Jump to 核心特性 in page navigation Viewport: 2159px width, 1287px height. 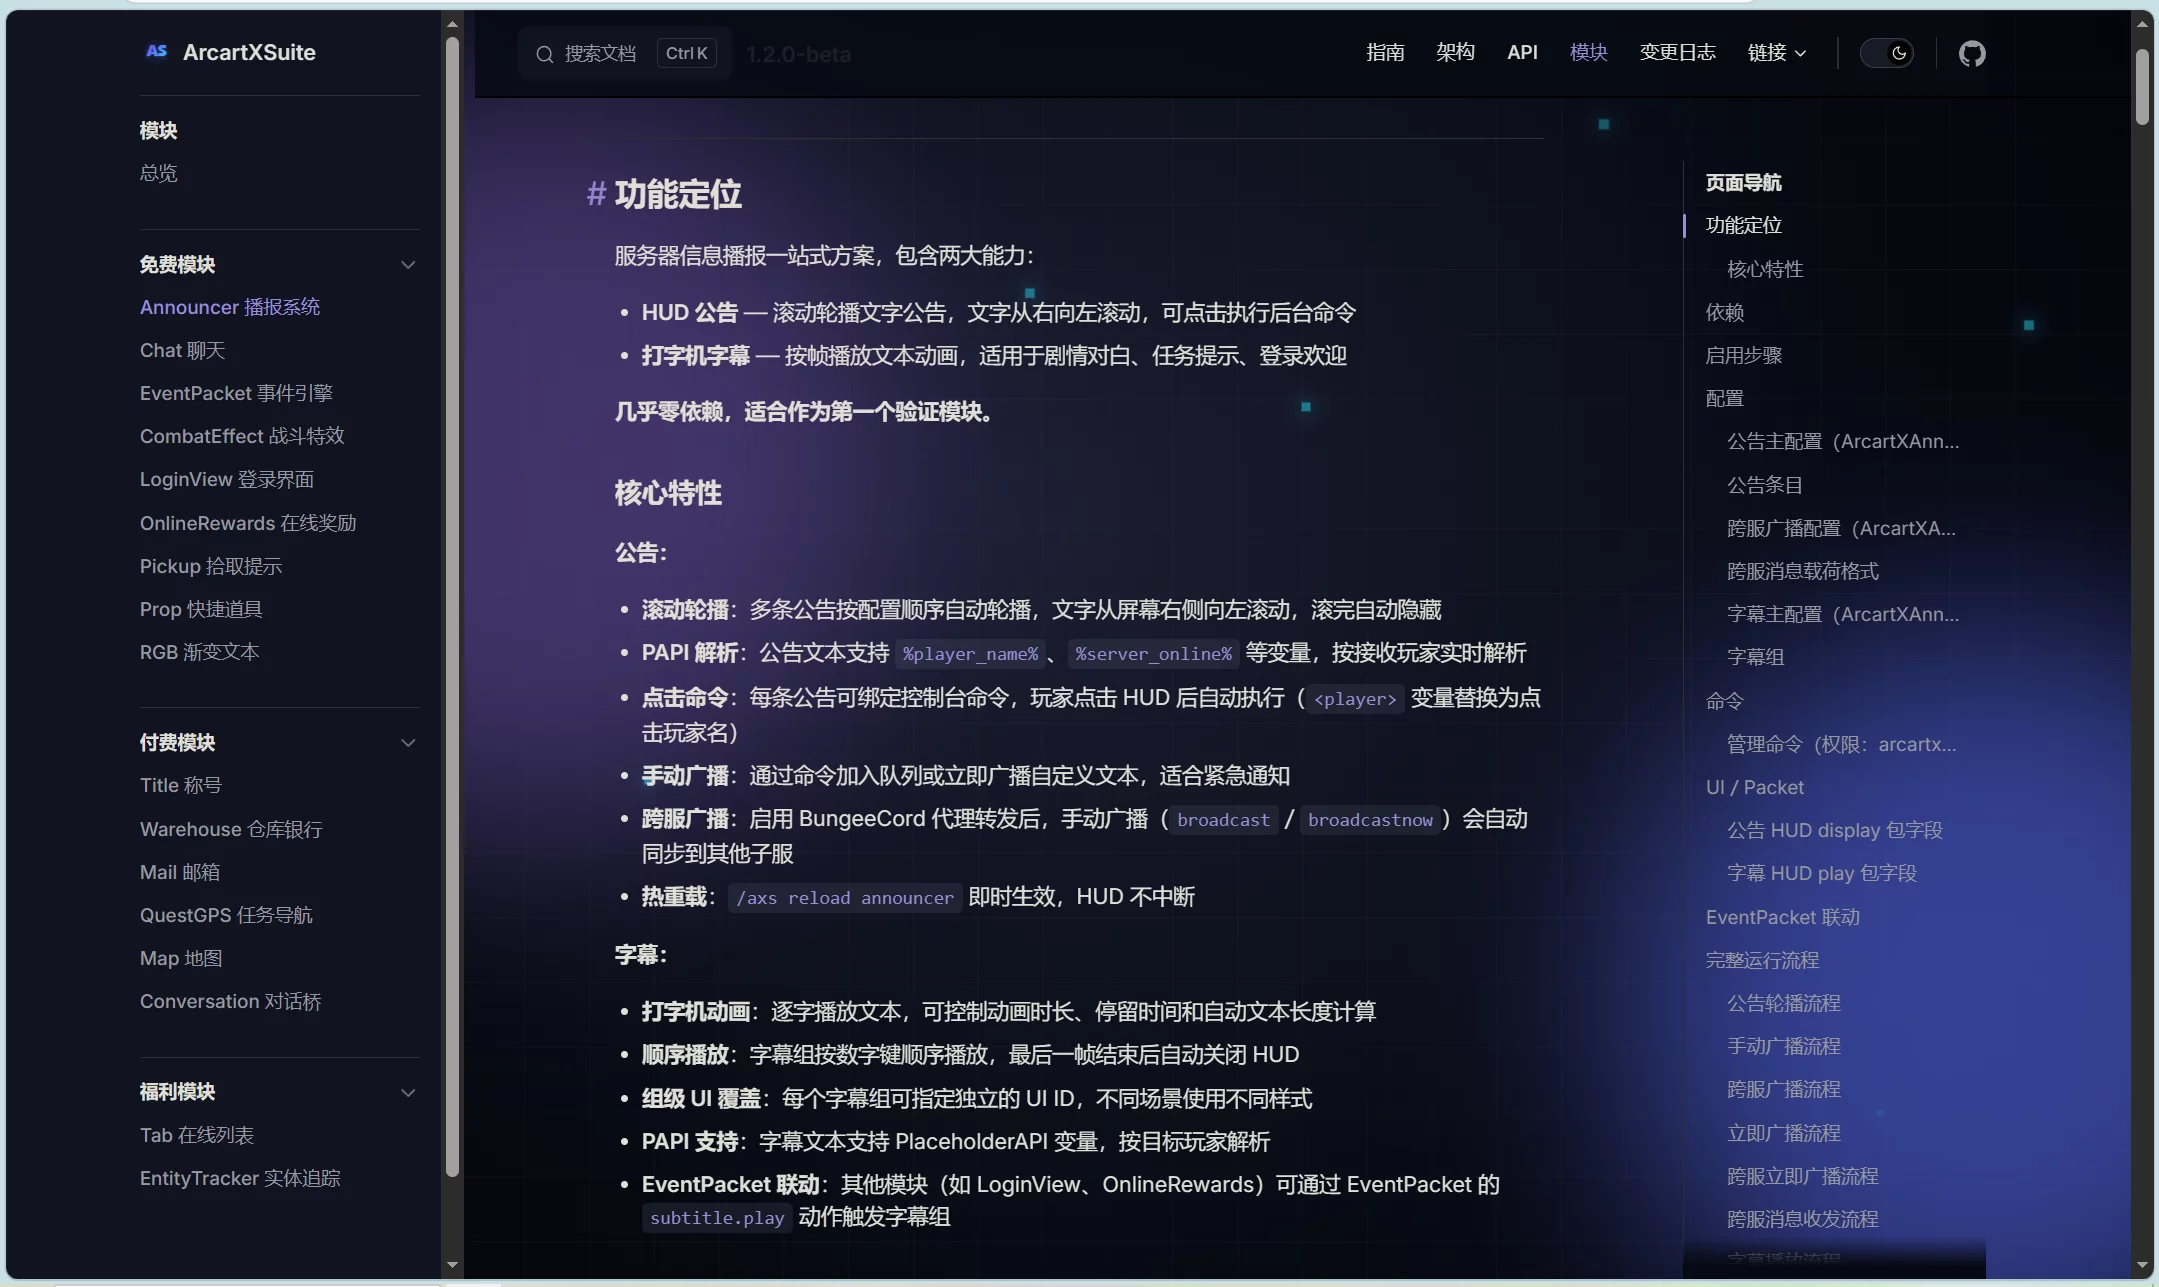1765,269
